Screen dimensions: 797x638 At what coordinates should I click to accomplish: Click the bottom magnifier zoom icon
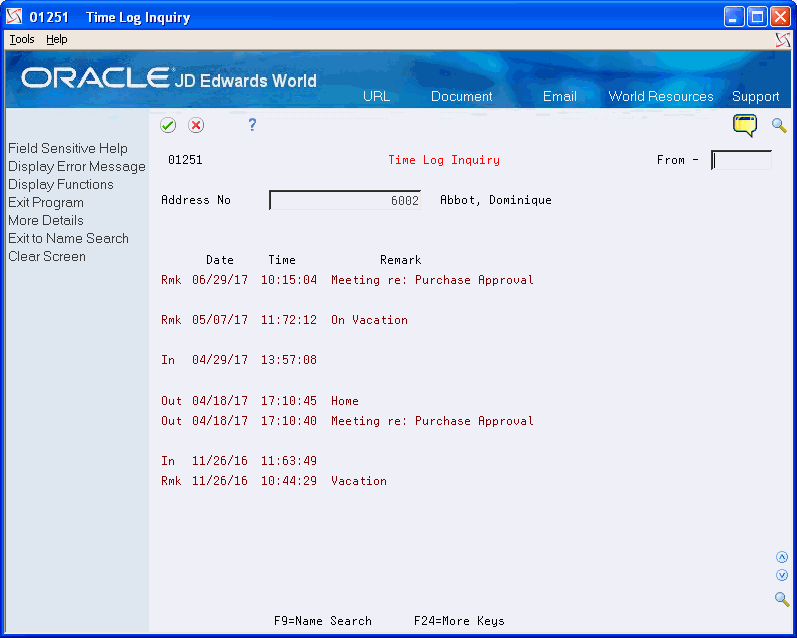click(782, 599)
